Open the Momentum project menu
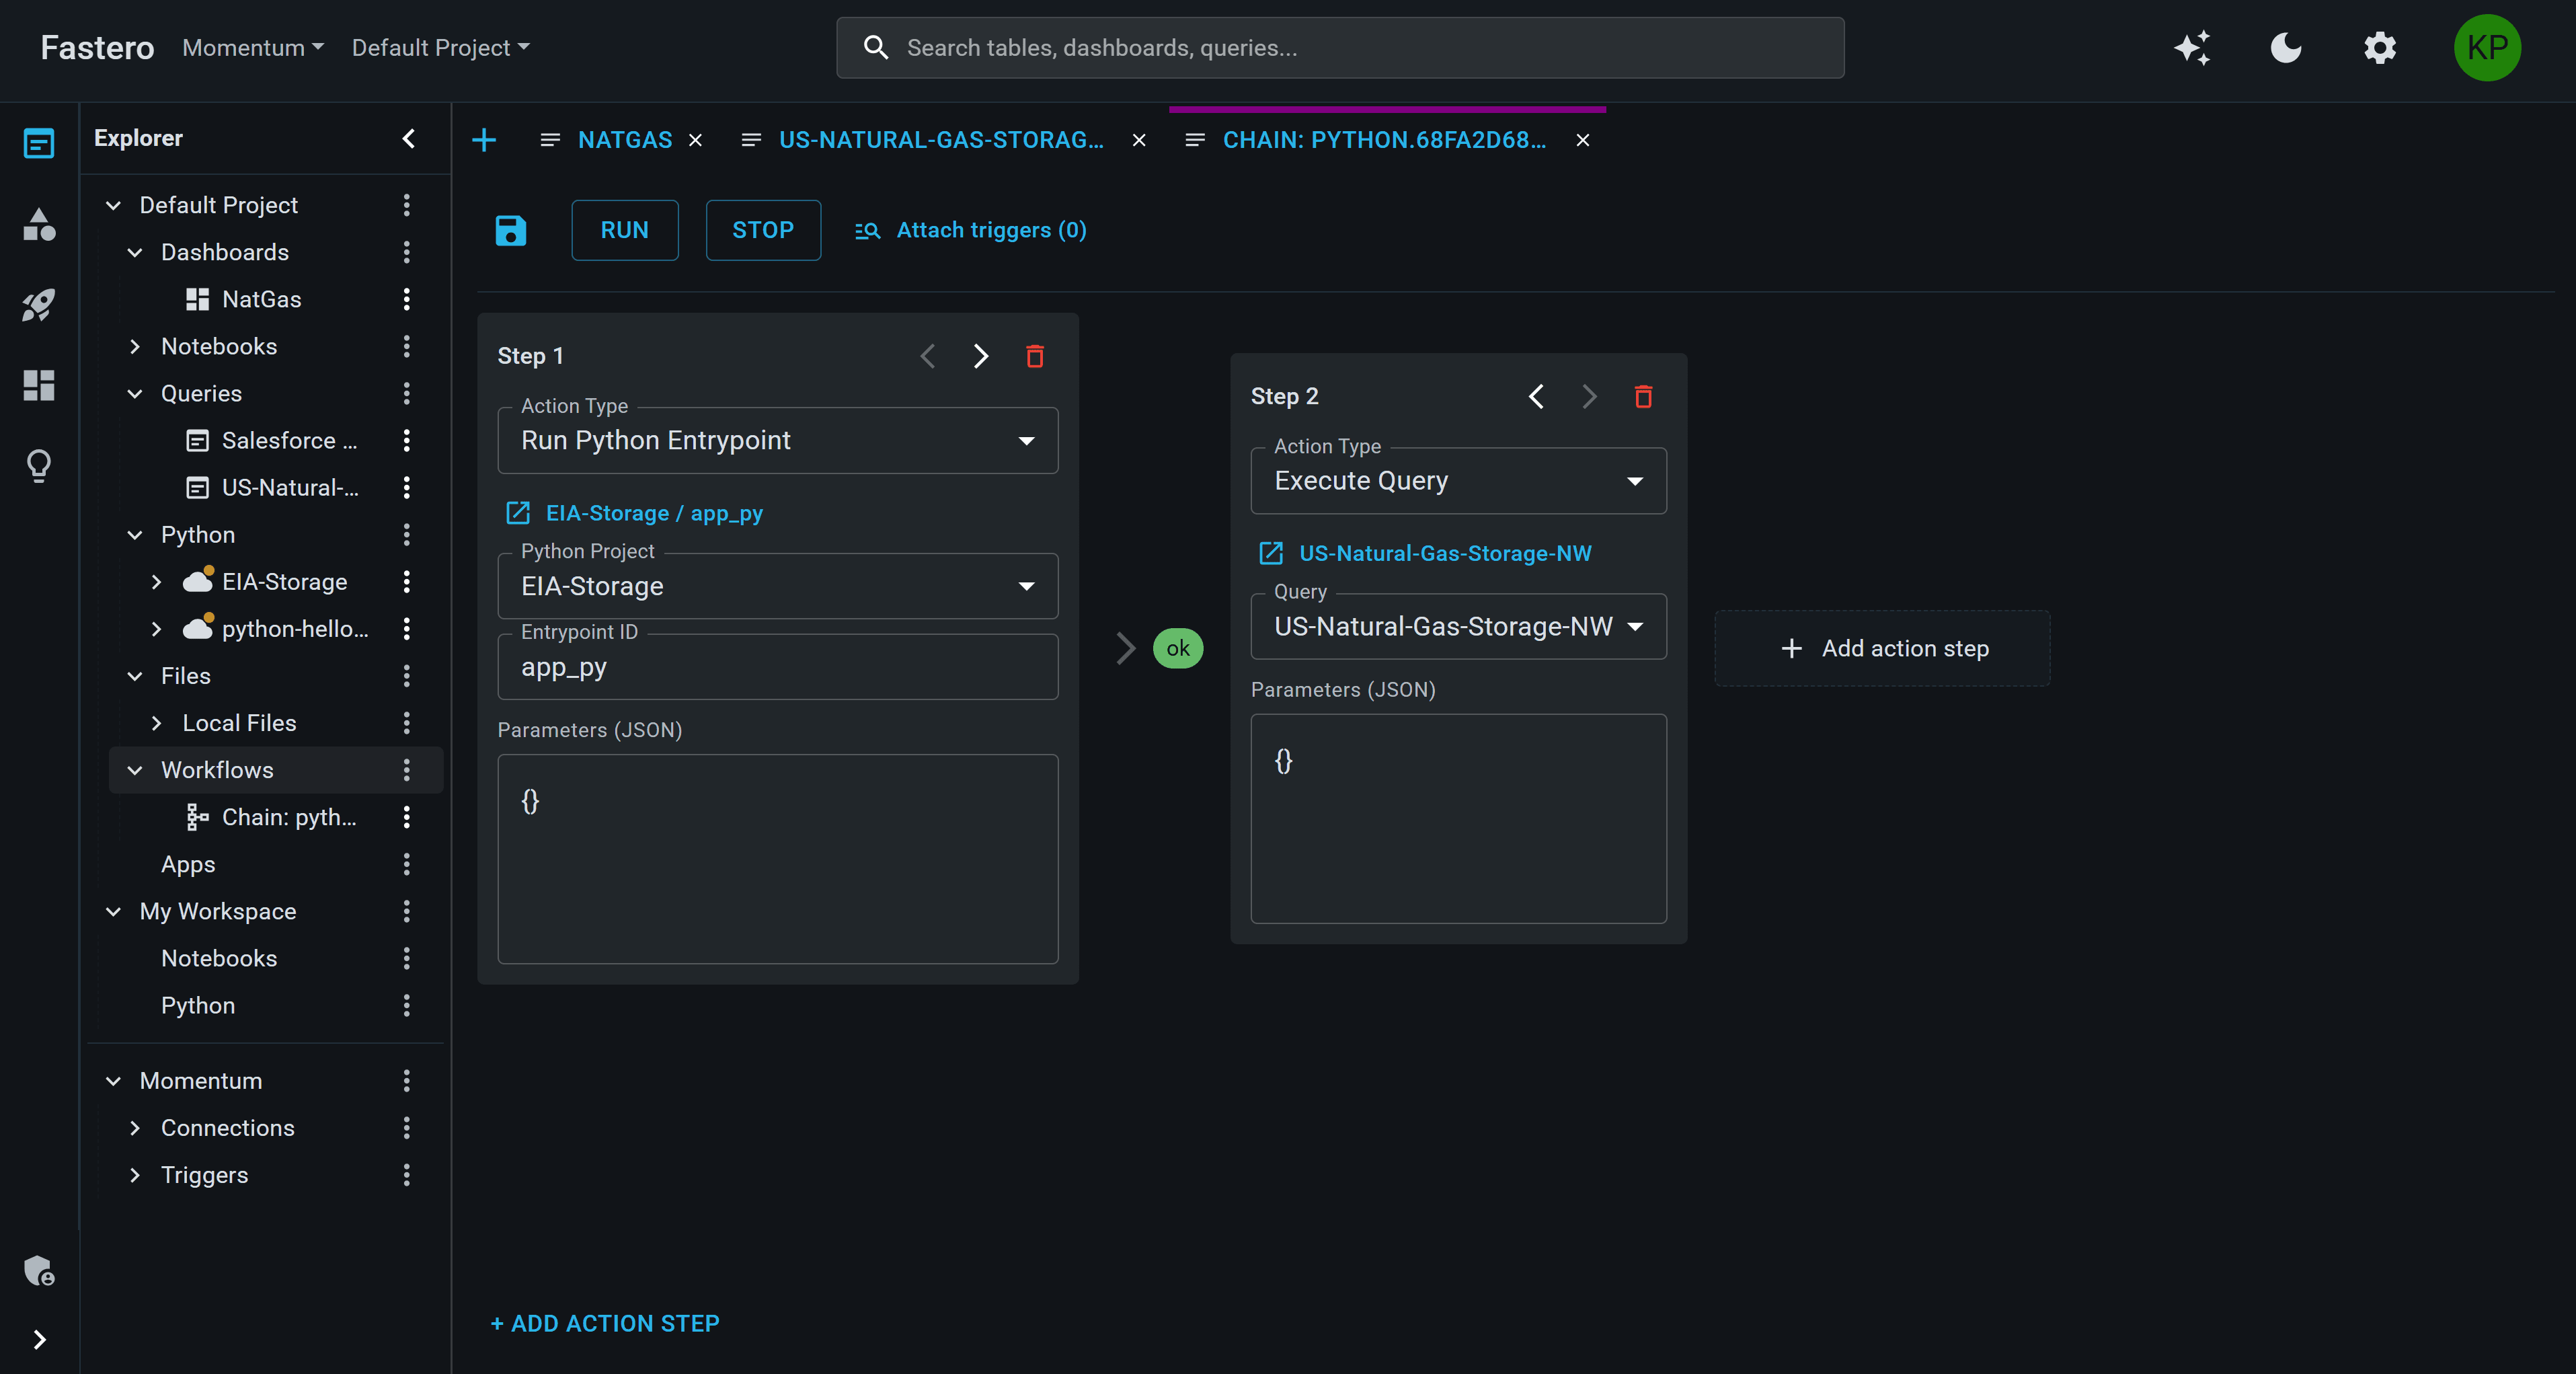Viewport: 2576px width, 1374px height. (x=251, y=47)
